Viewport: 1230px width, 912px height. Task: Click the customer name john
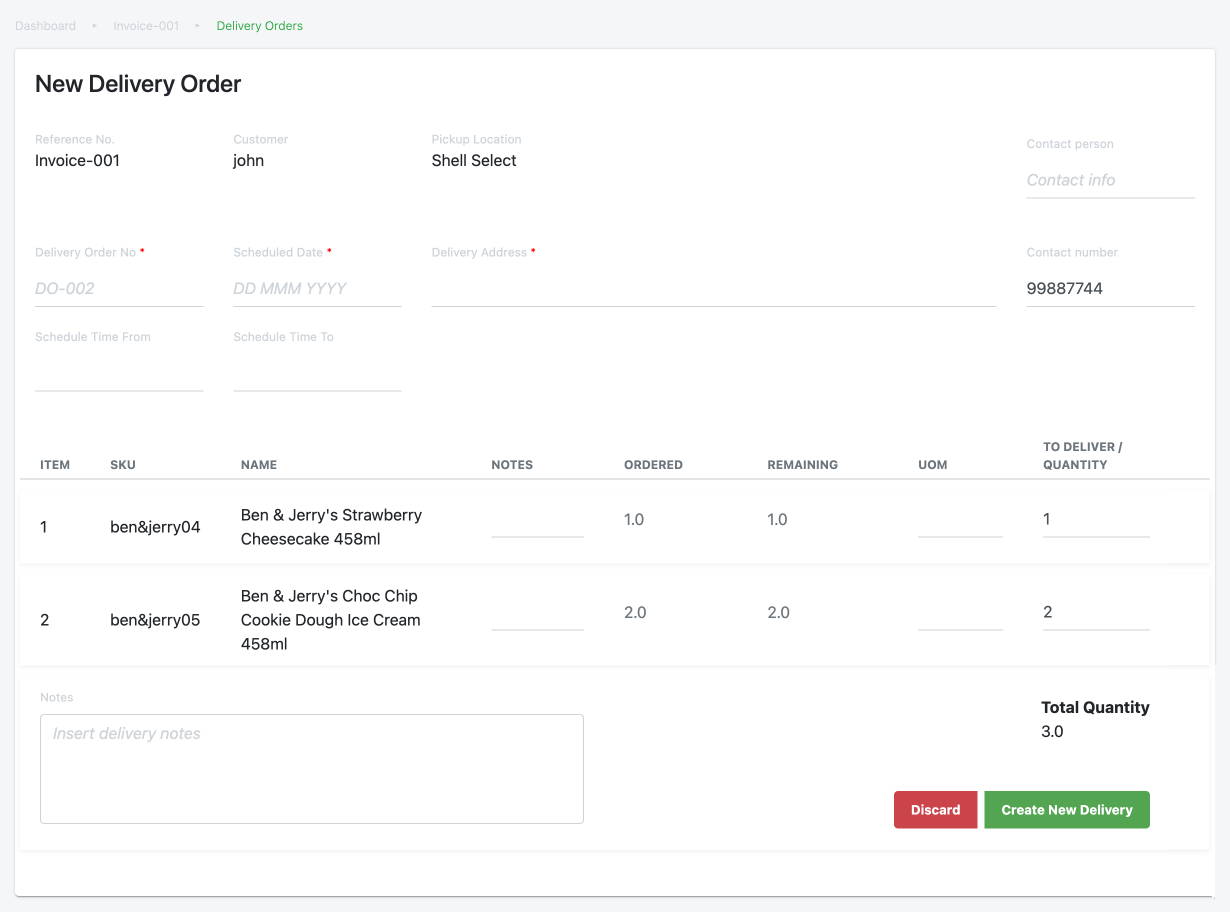tap(248, 160)
